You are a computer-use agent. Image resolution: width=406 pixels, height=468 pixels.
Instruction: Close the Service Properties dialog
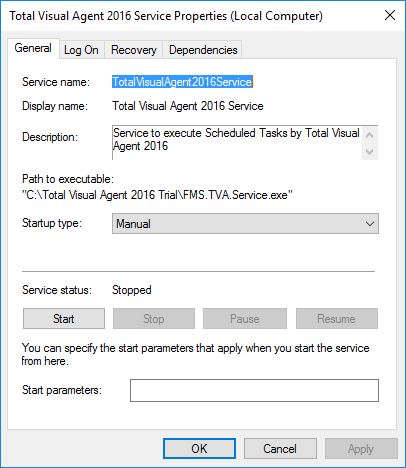390,15
